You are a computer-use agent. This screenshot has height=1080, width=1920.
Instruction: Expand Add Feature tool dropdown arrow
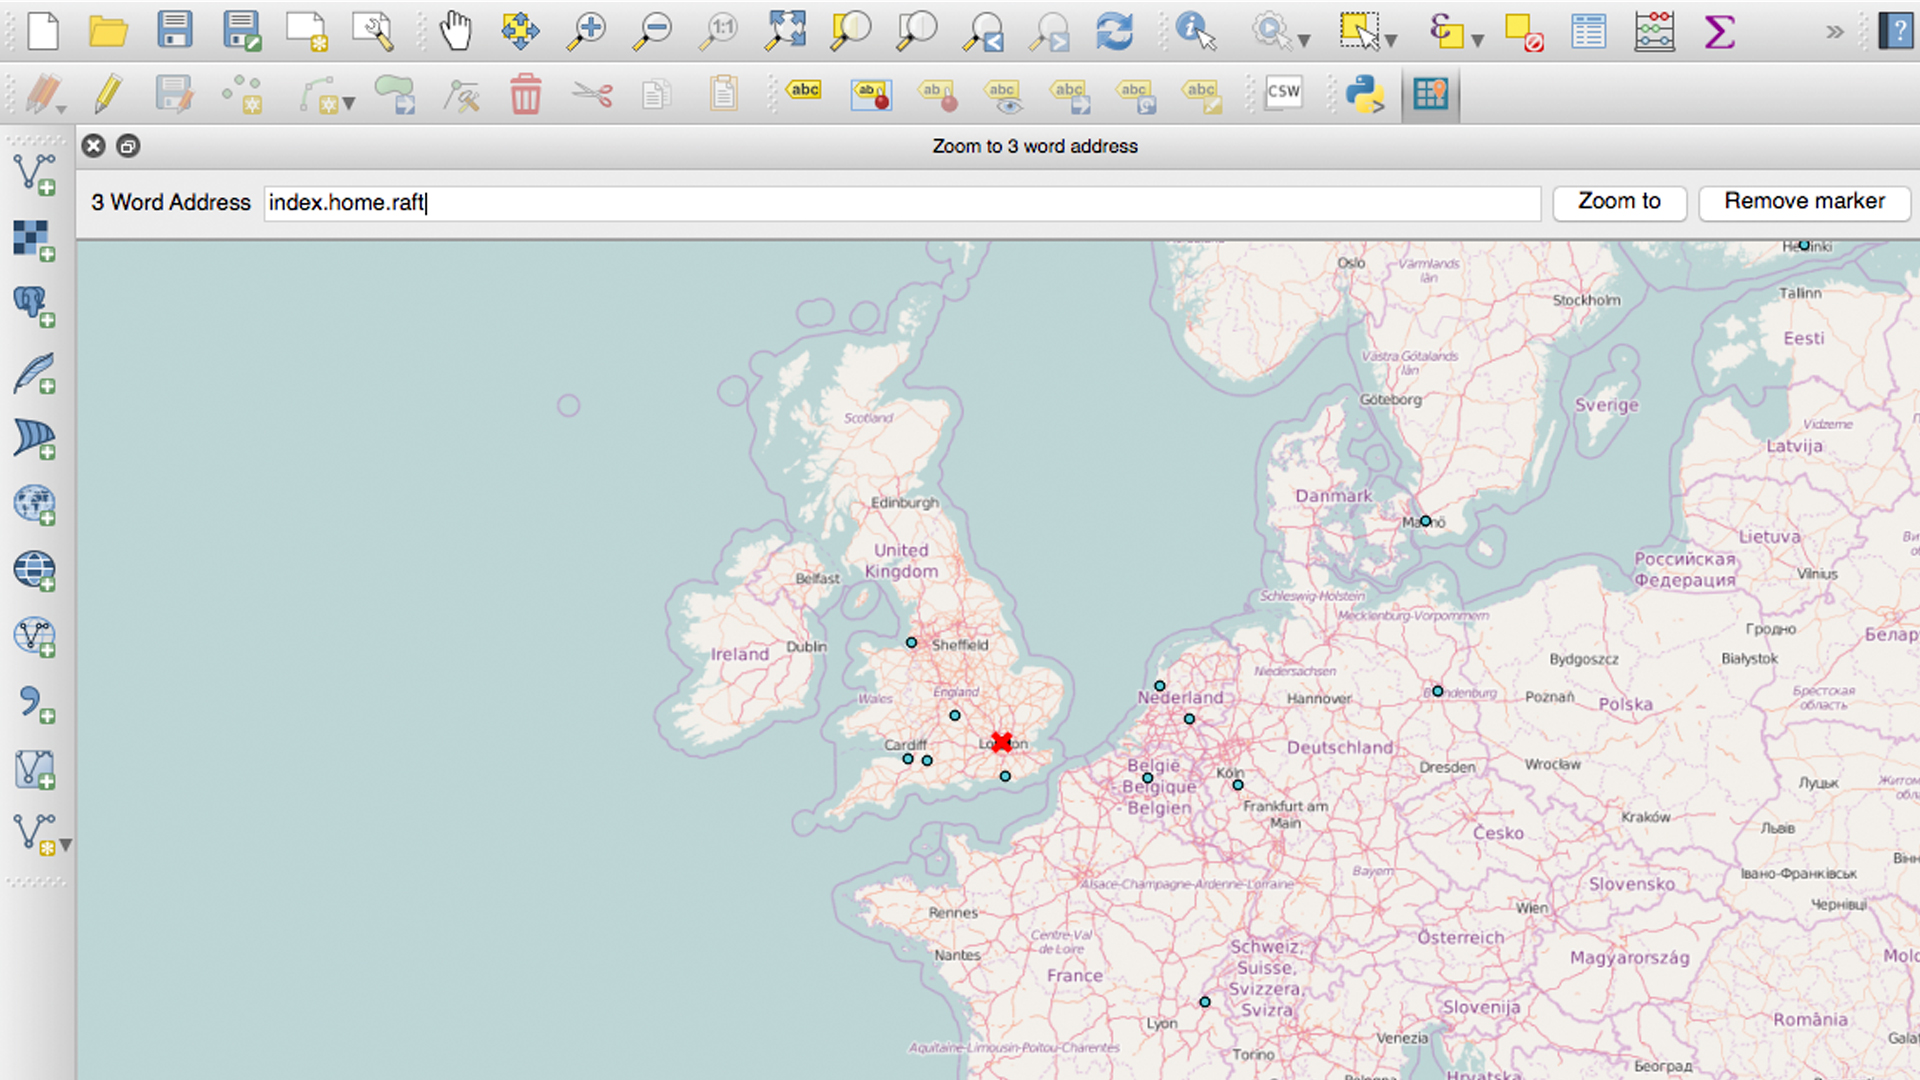pyautogui.click(x=349, y=103)
